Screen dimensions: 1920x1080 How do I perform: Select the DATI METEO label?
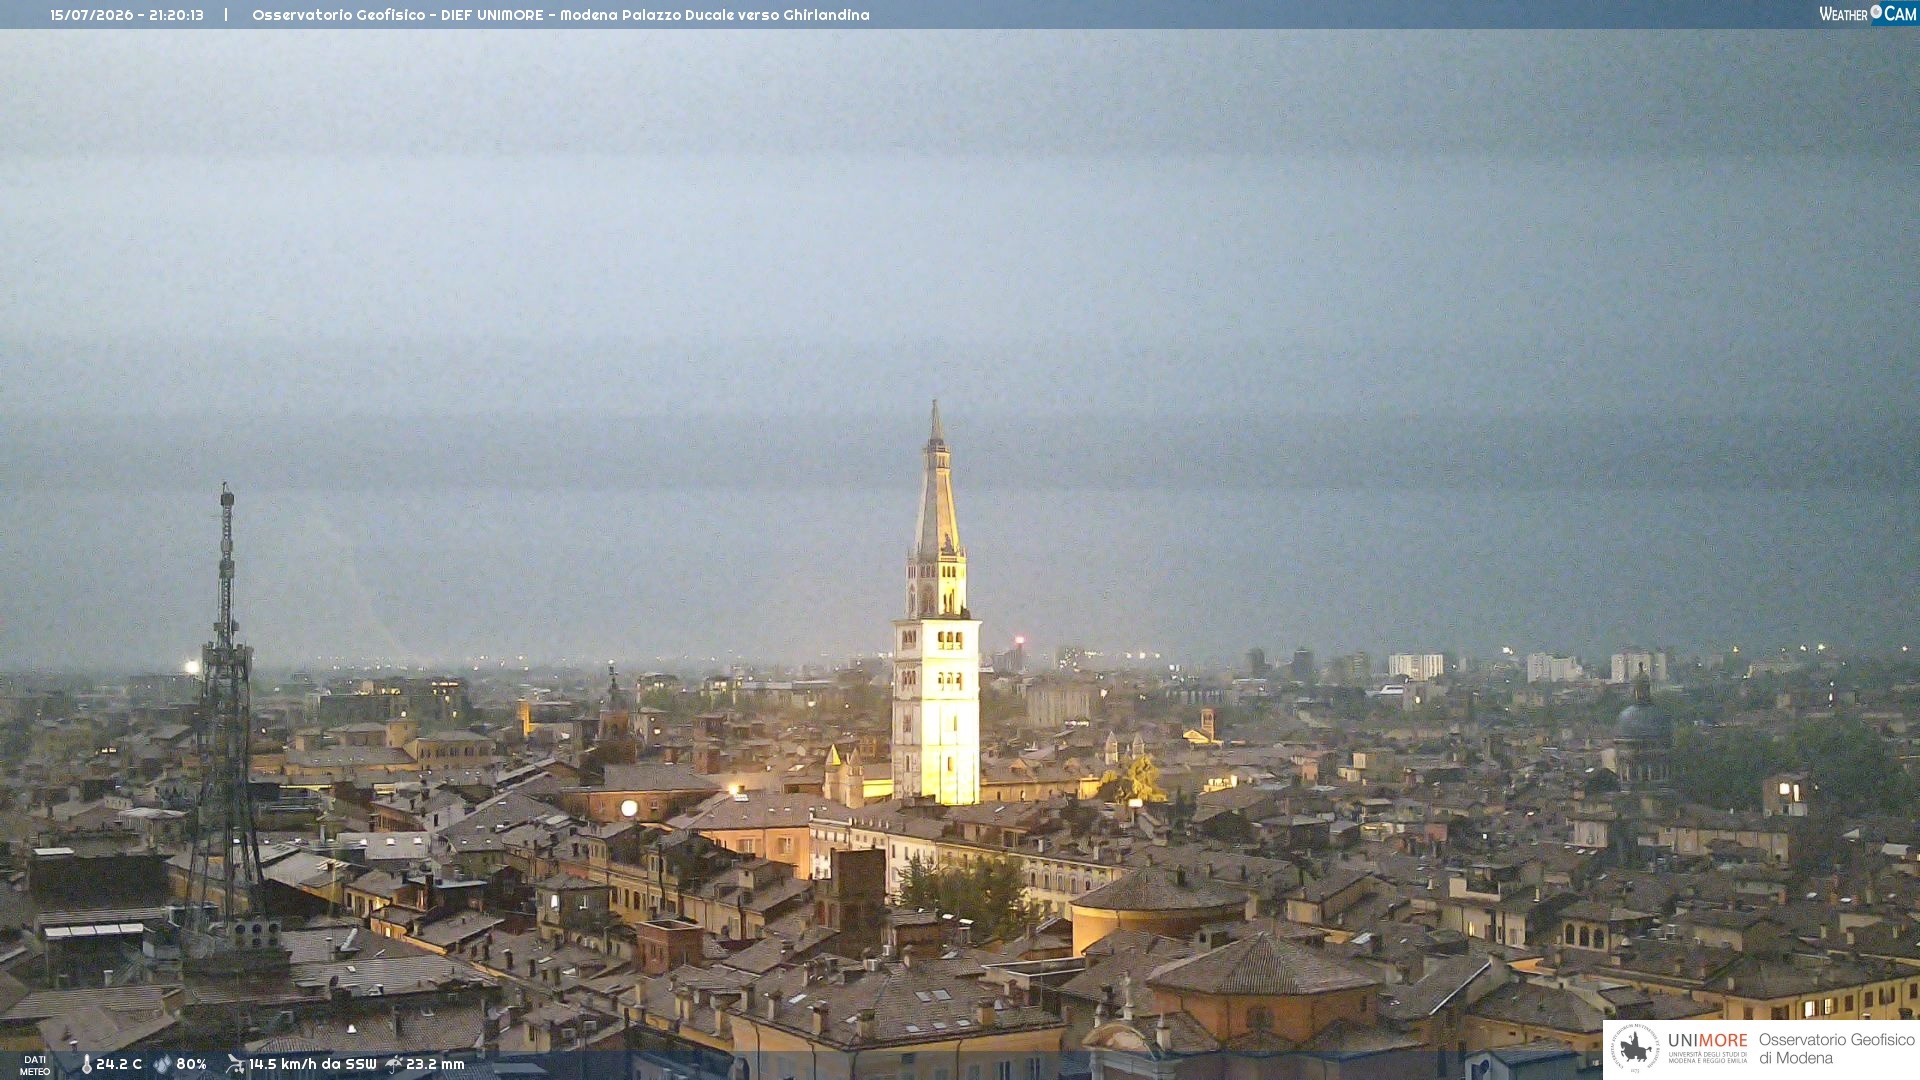[x=35, y=1066]
